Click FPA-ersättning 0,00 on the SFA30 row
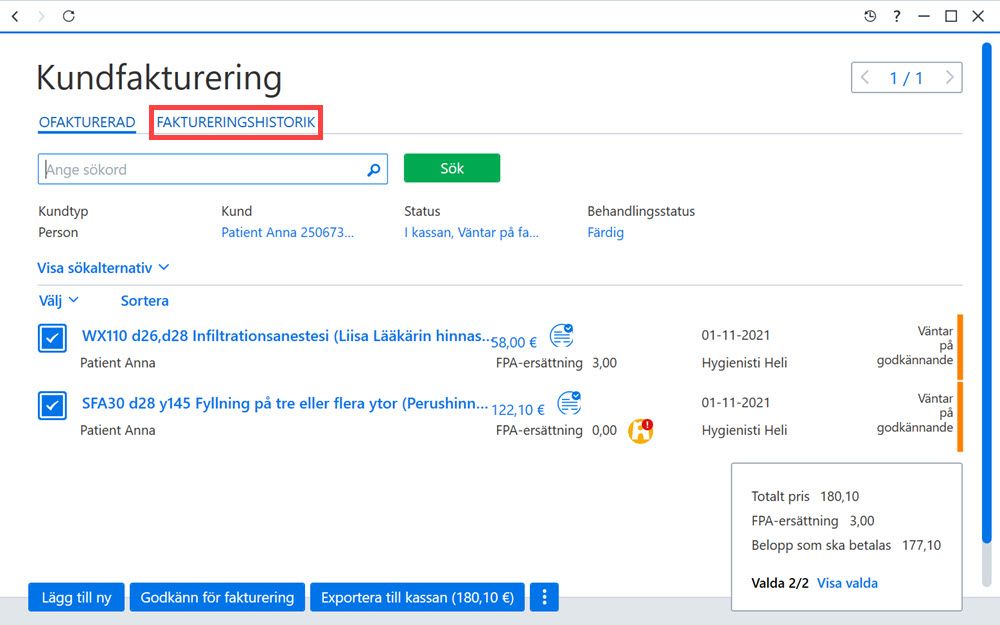The image size is (1000, 625). (557, 430)
